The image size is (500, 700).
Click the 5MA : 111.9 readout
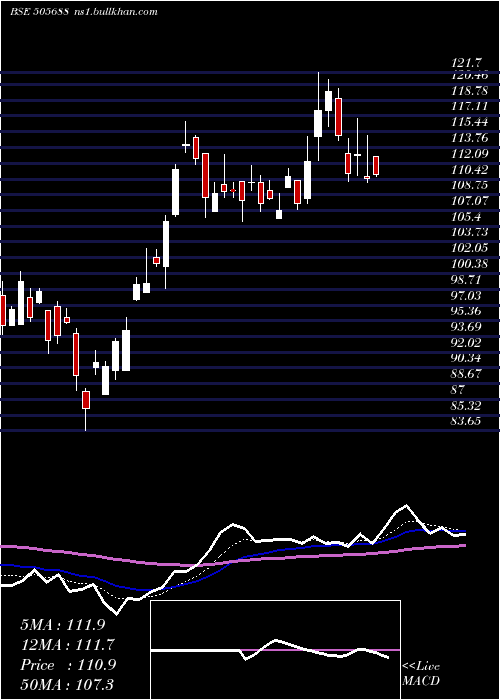(62, 625)
